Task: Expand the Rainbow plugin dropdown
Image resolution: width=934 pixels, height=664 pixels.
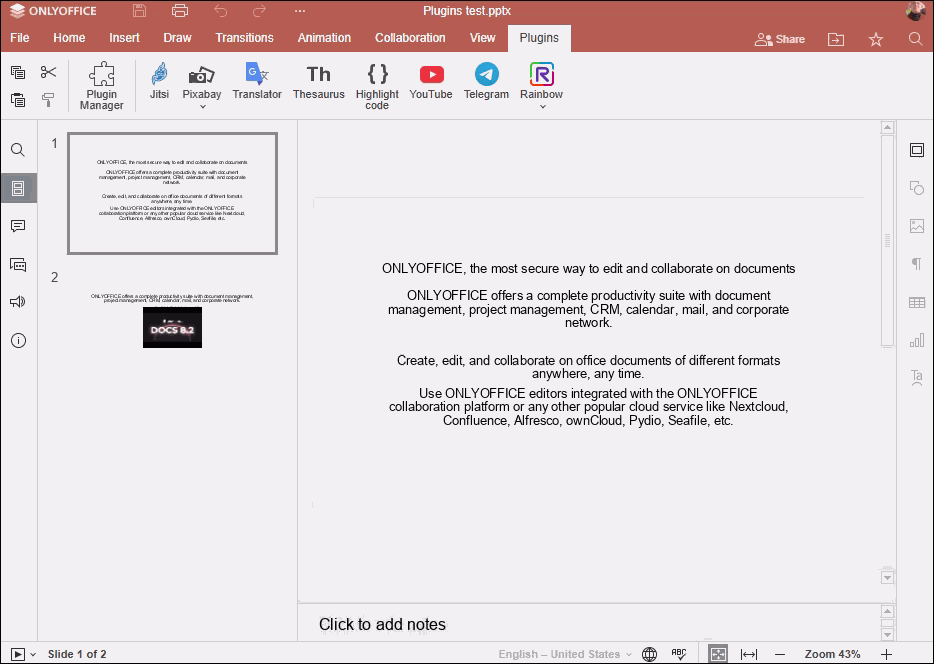Action: 542,107
